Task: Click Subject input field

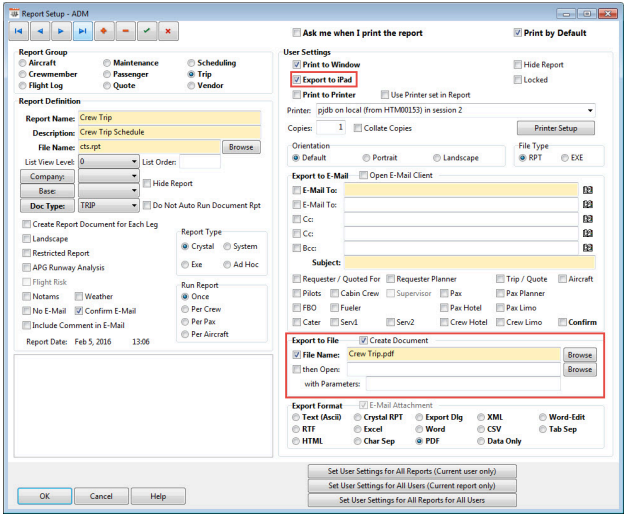Action: pyautogui.click(x=470, y=263)
